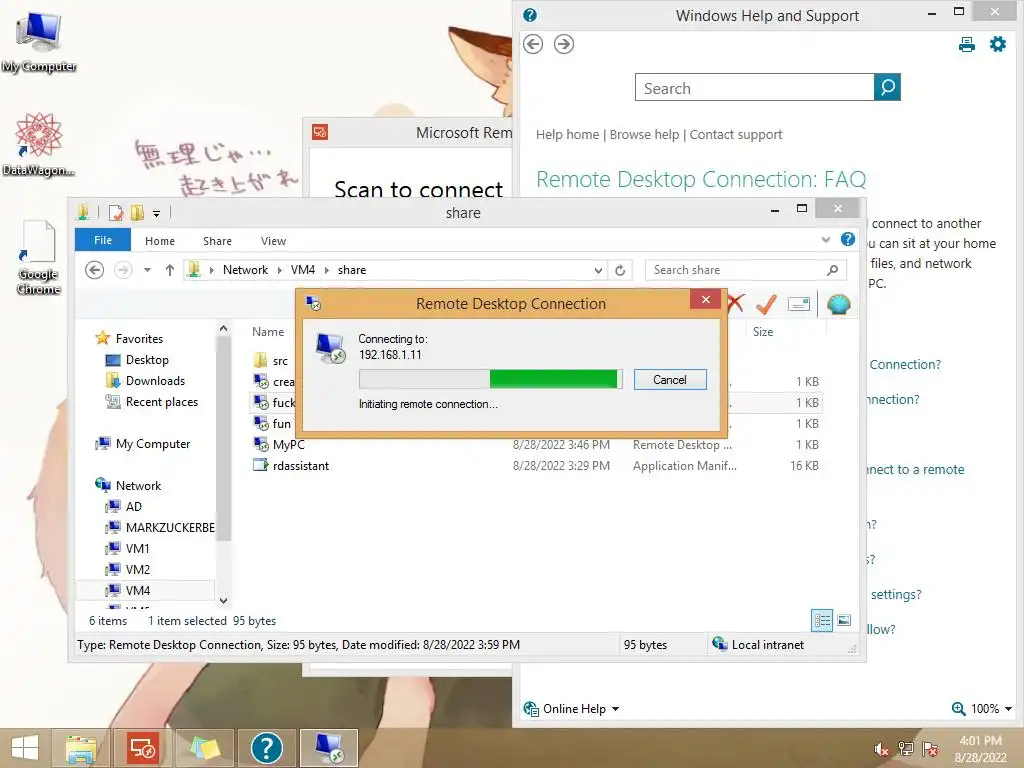Open the Help home link

tap(567, 135)
